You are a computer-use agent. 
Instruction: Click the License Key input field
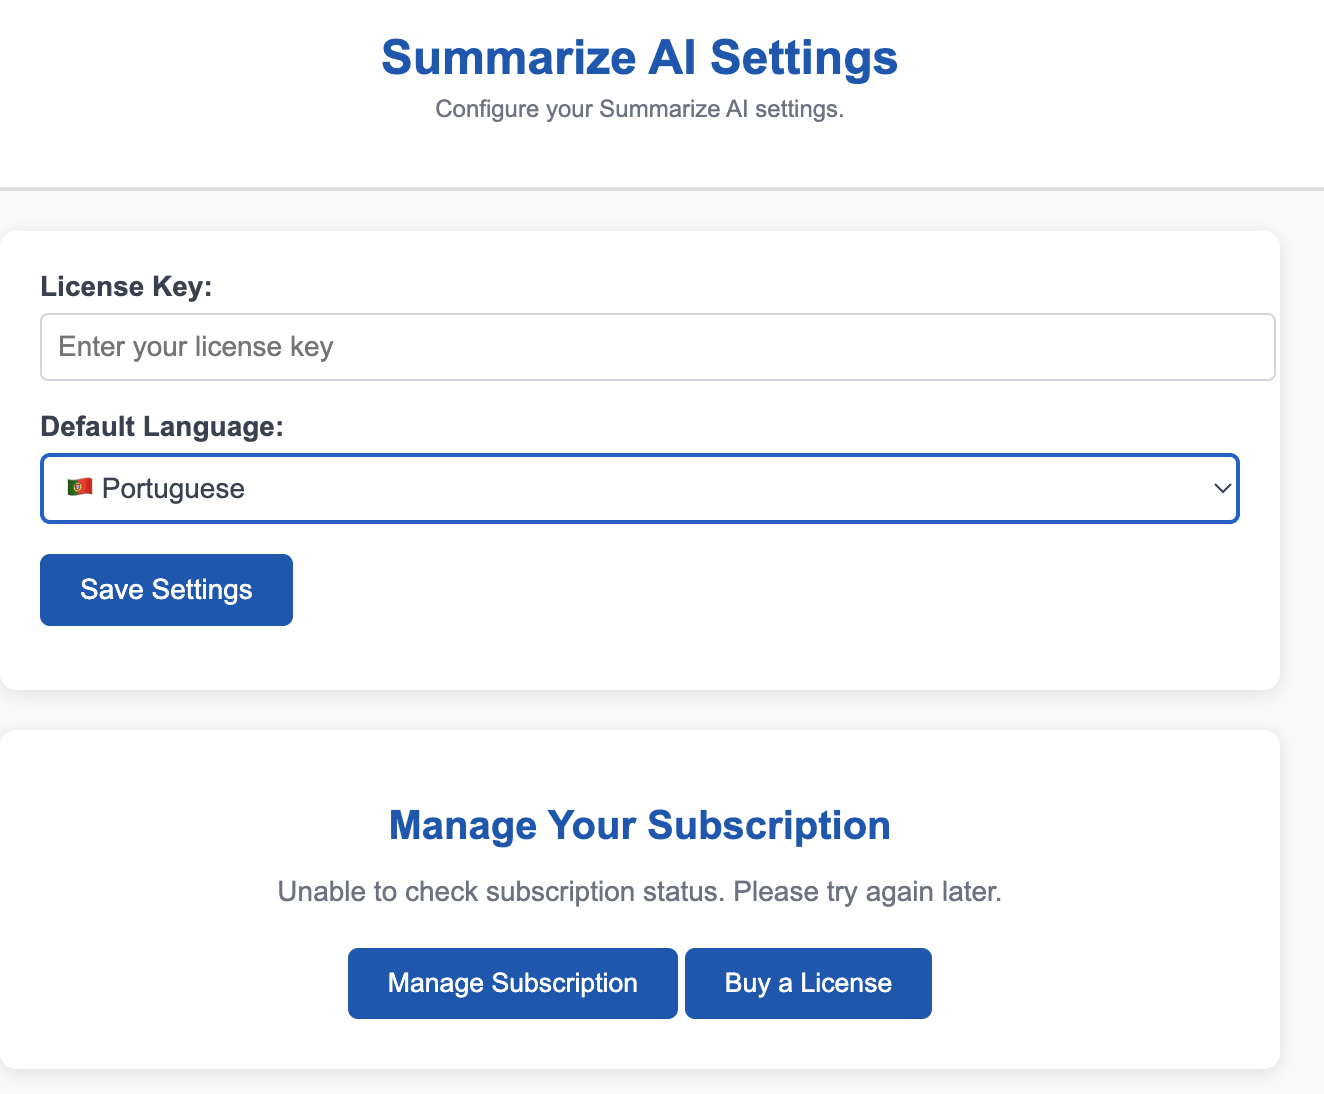click(657, 347)
